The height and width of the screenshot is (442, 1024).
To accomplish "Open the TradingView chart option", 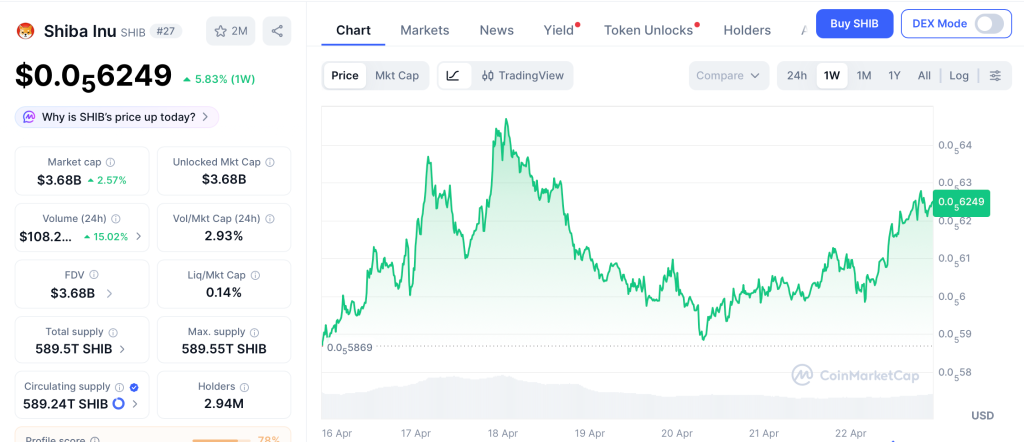I will (x=522, y=75).
